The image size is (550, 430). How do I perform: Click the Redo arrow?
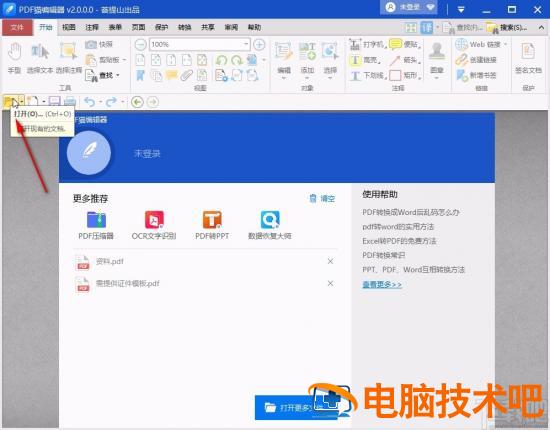111,102
